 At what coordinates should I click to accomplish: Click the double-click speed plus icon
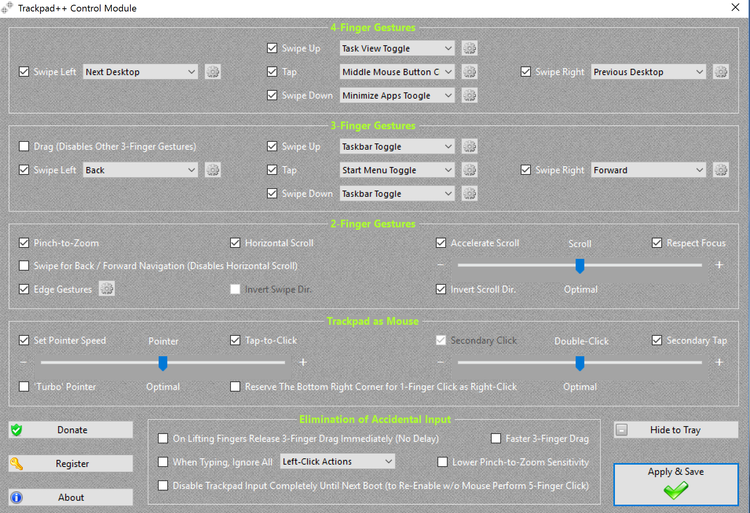(719, 362)
